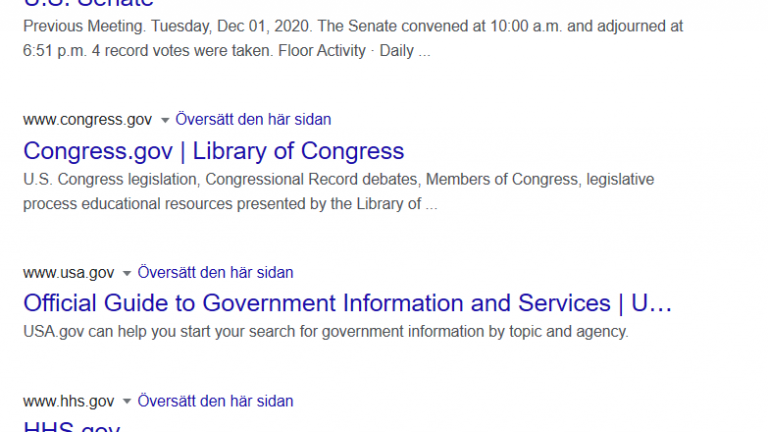
Task: Open the partially visible HHS.gov result title
Action: pos(72,426)
